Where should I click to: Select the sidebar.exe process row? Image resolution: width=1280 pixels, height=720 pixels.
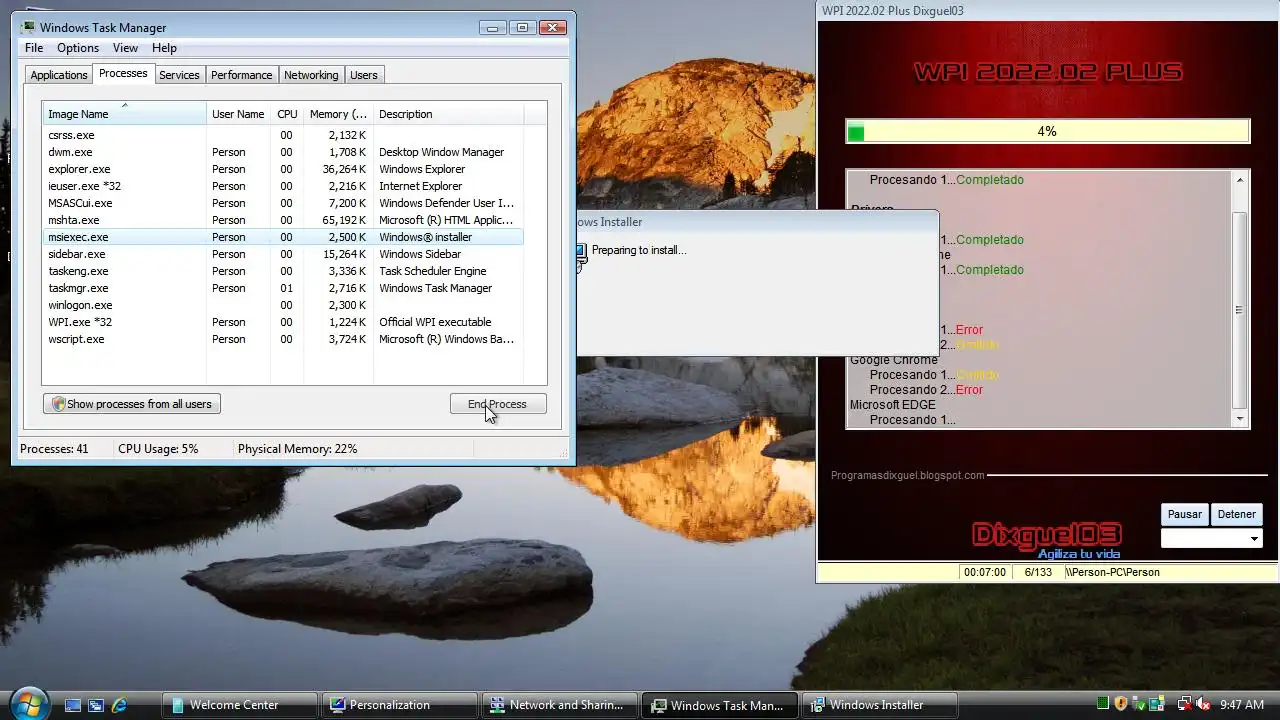[x=282, y=254]
